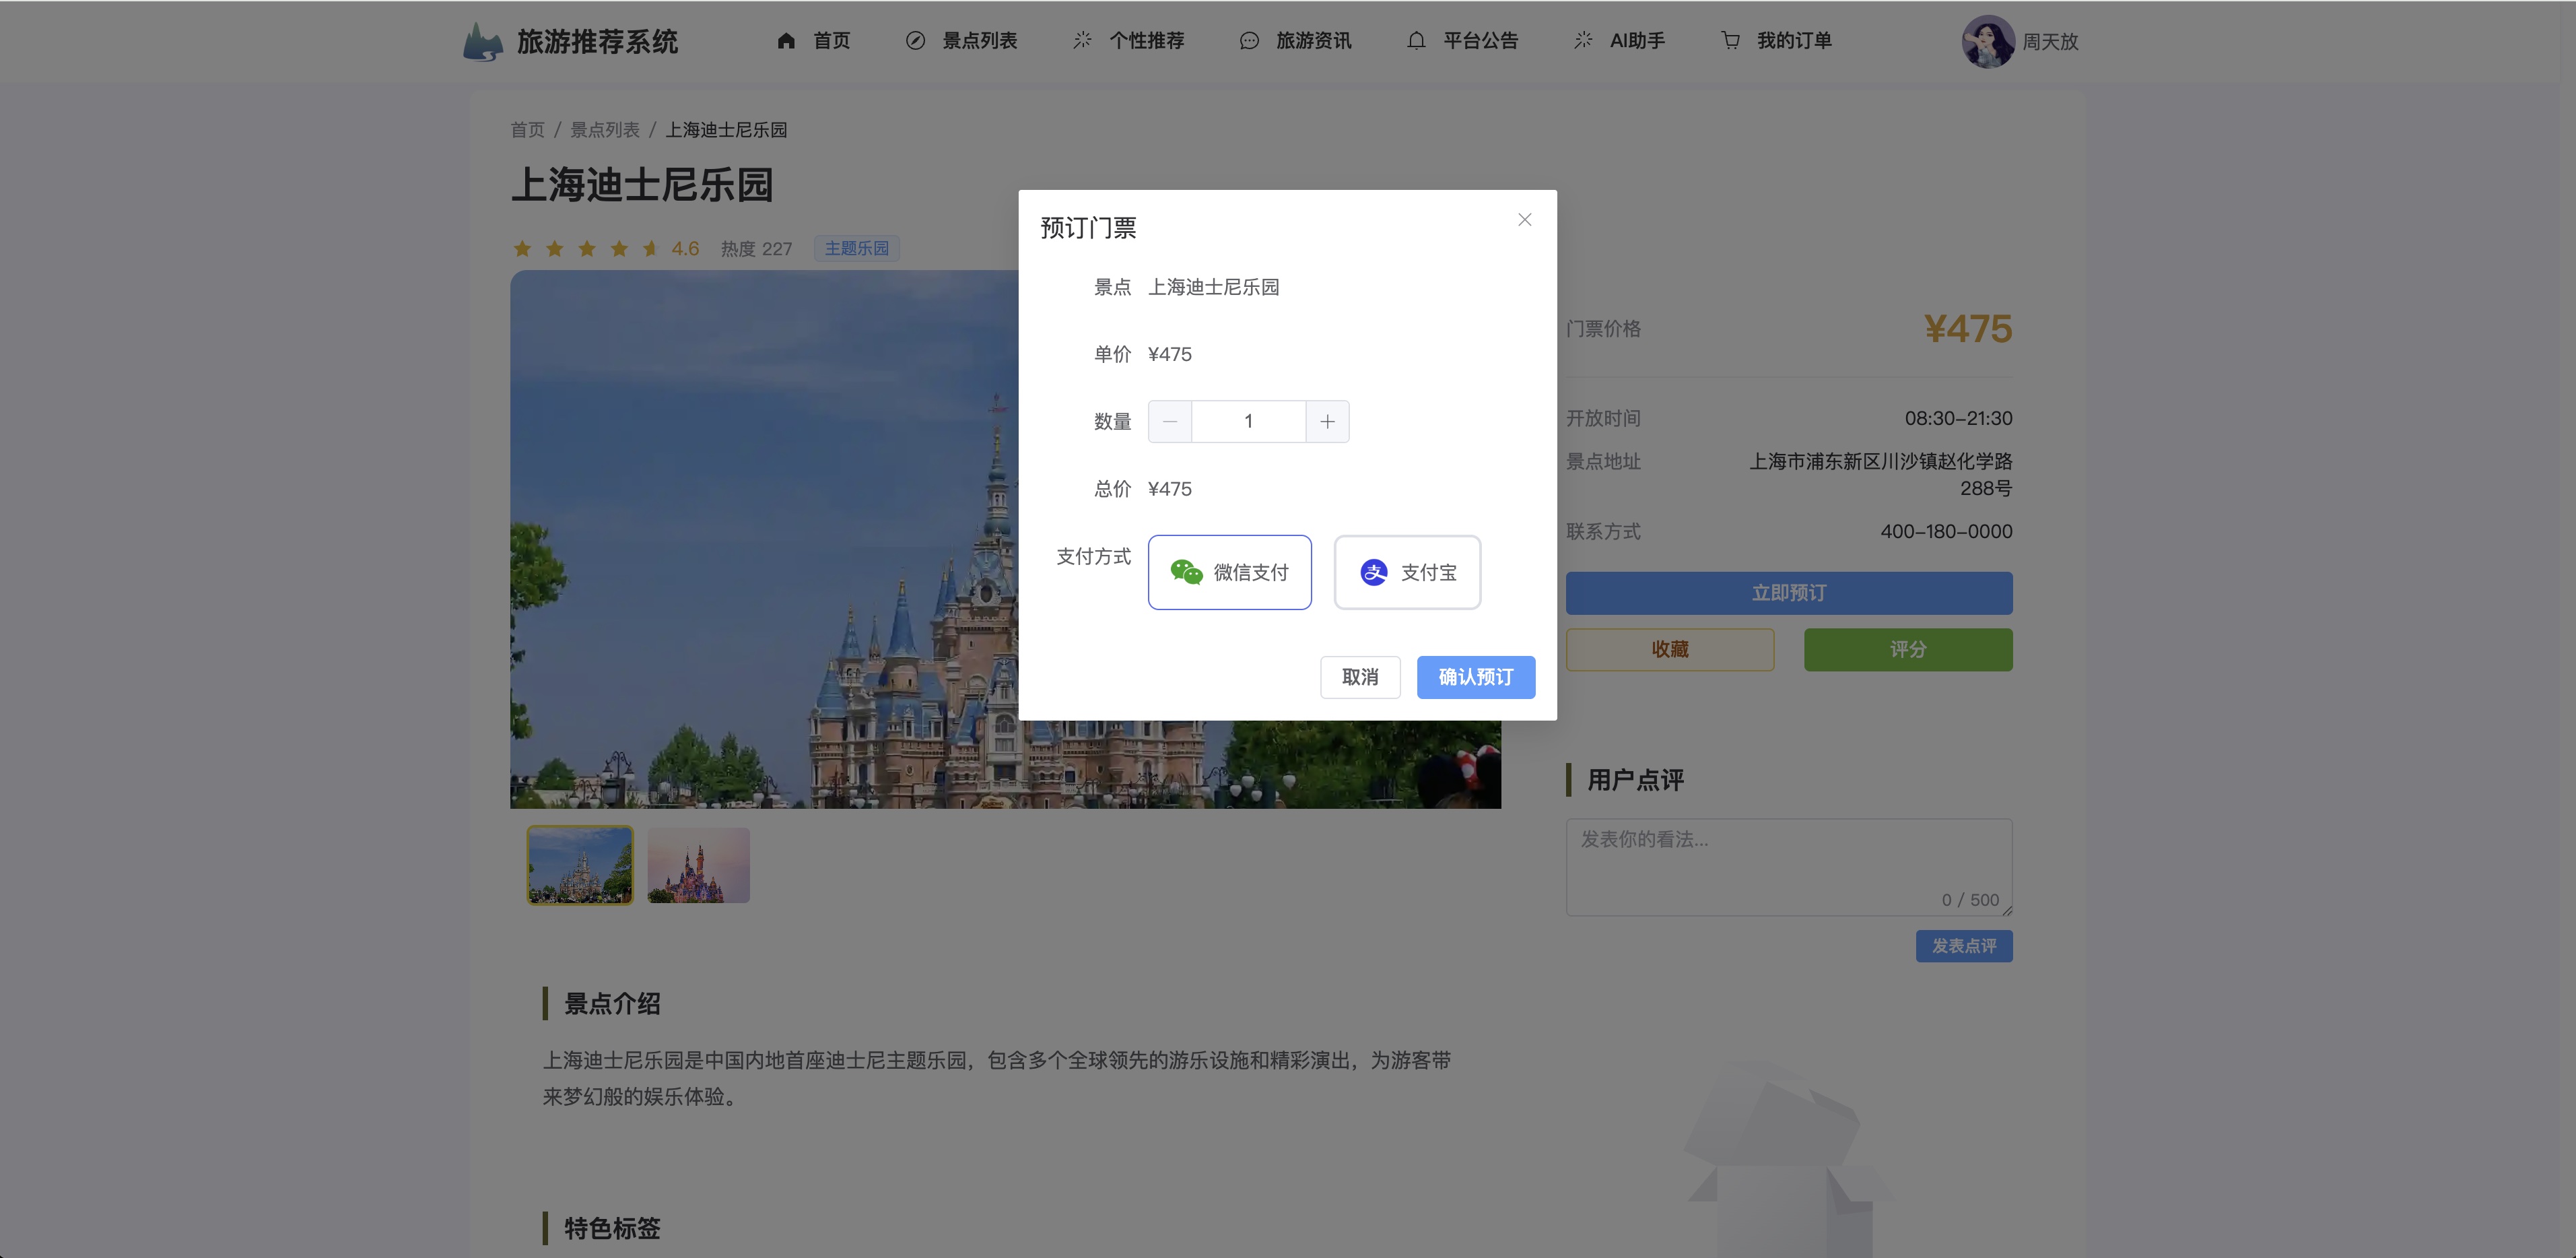
Task: Click the WeChat Pay green logo icon
Action: coord(1186,572)
